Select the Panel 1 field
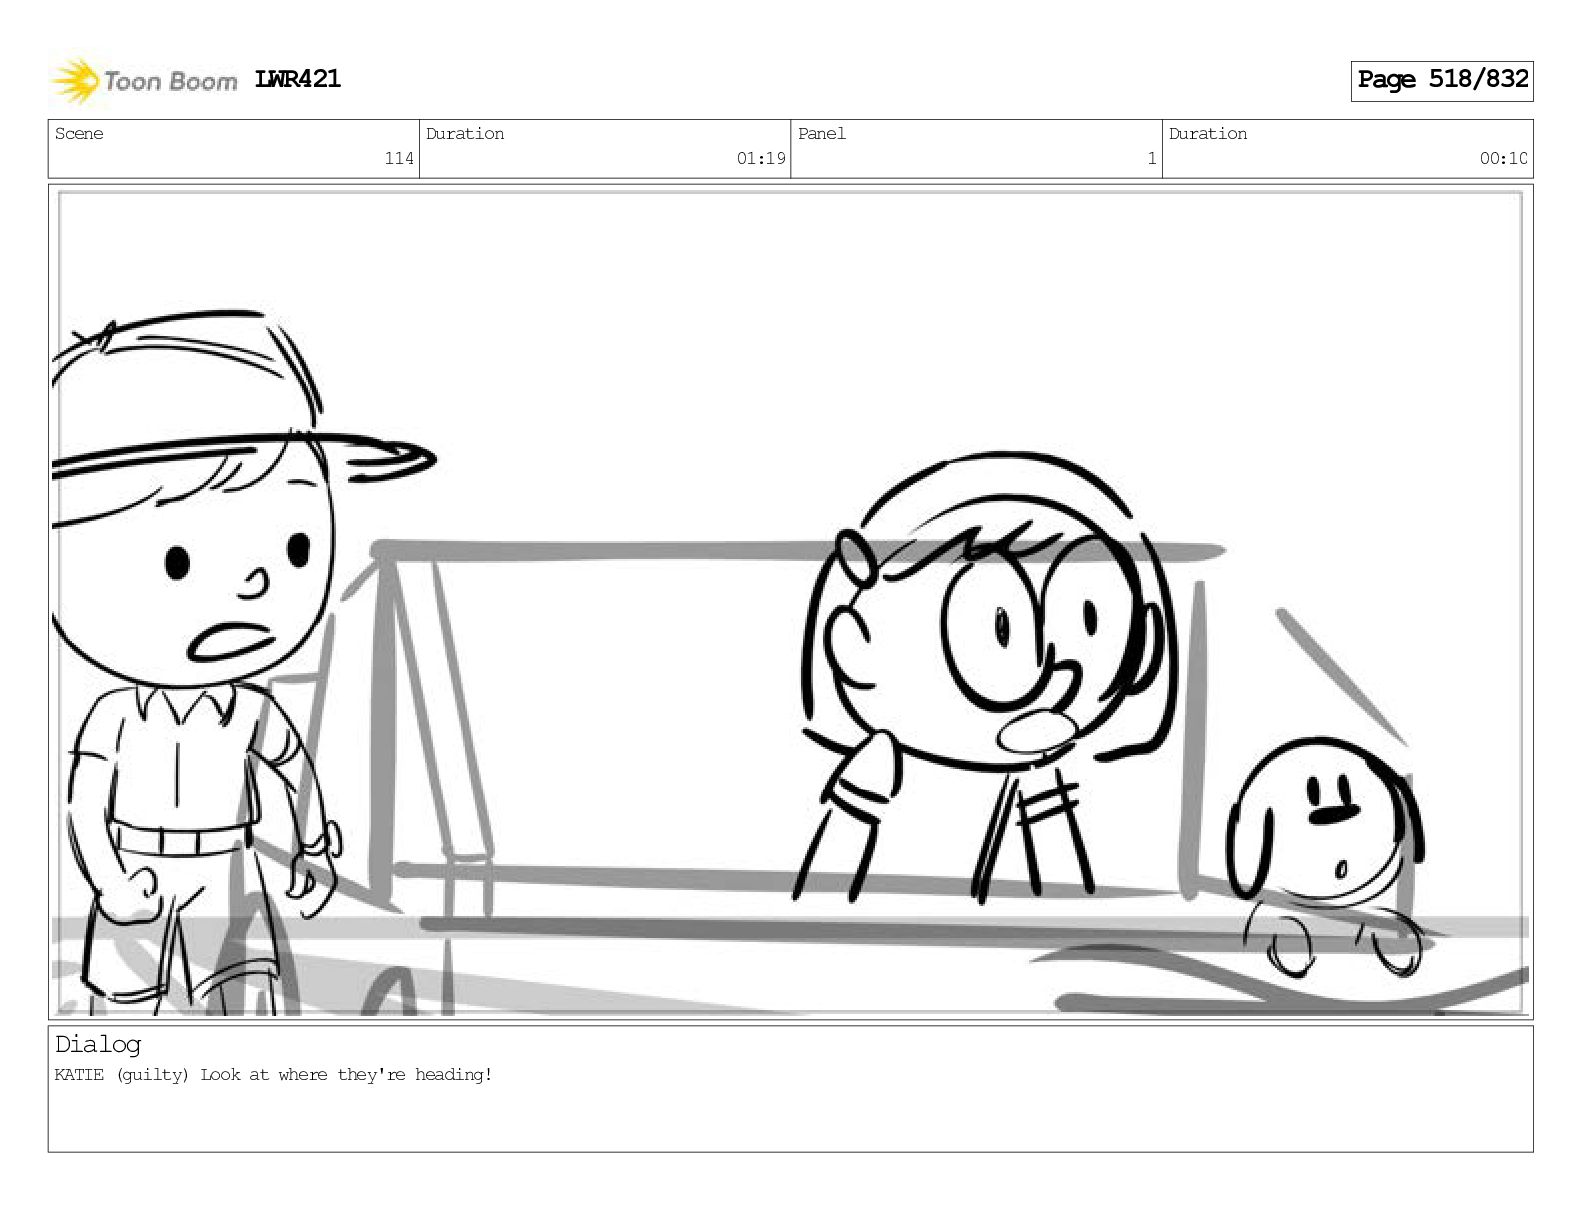The width and height of the screenshot is (1584, 1224). coord(976,148)
